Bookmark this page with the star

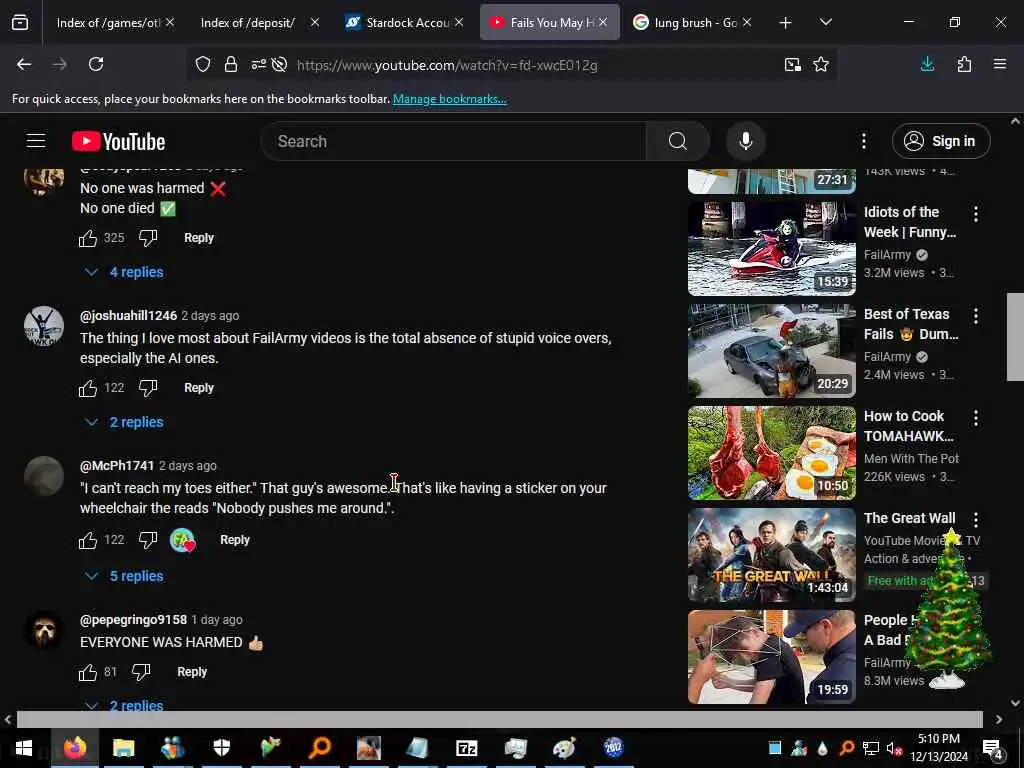[821, 64]
